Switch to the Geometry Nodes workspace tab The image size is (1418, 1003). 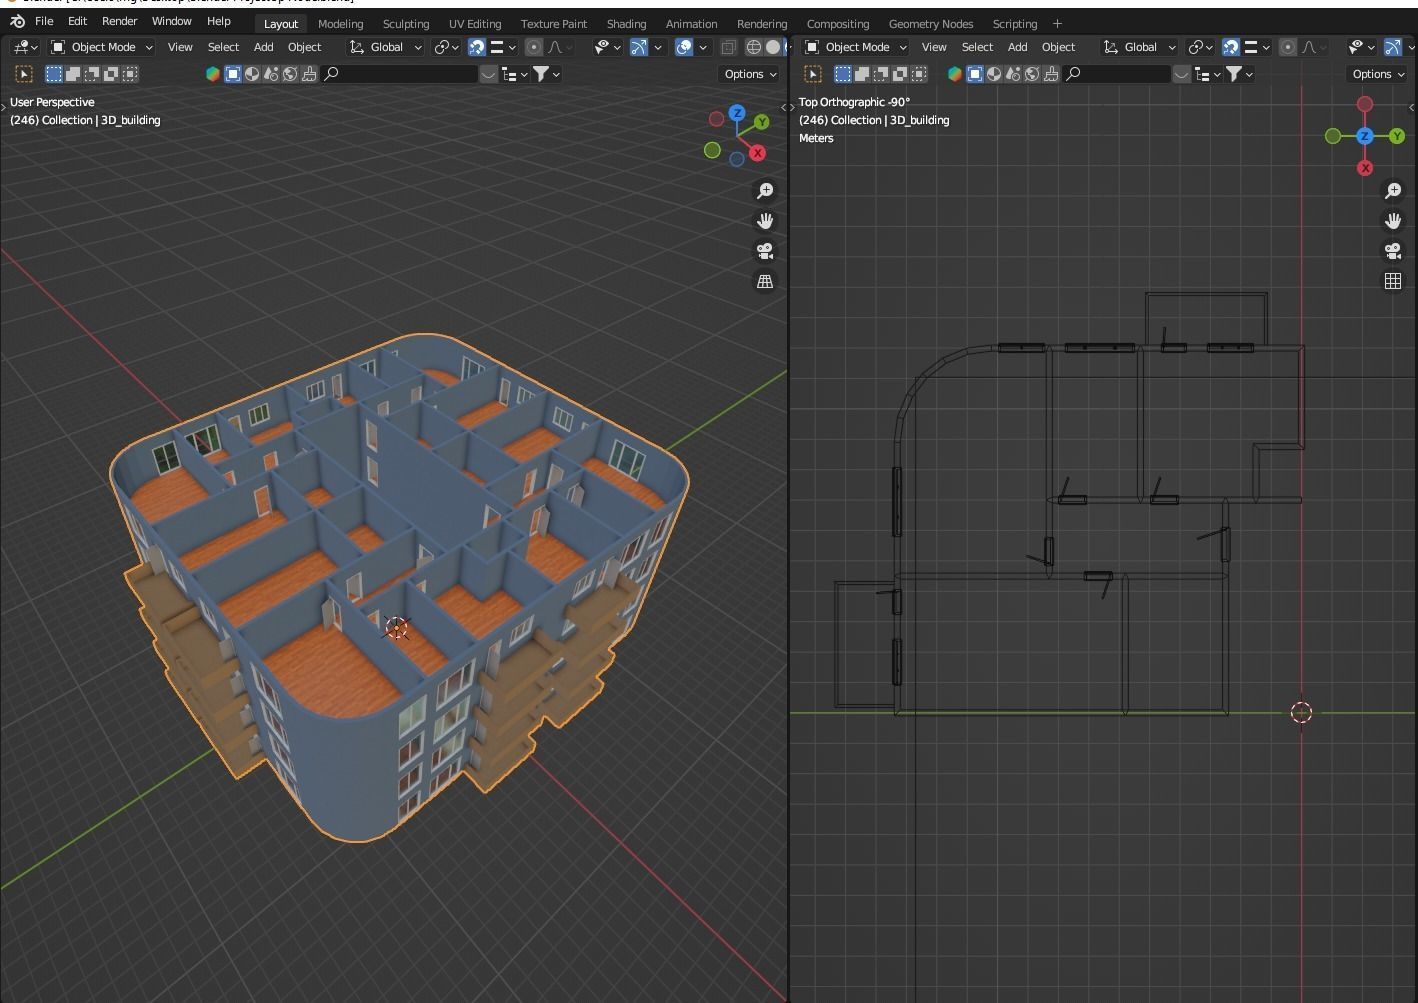931,24
